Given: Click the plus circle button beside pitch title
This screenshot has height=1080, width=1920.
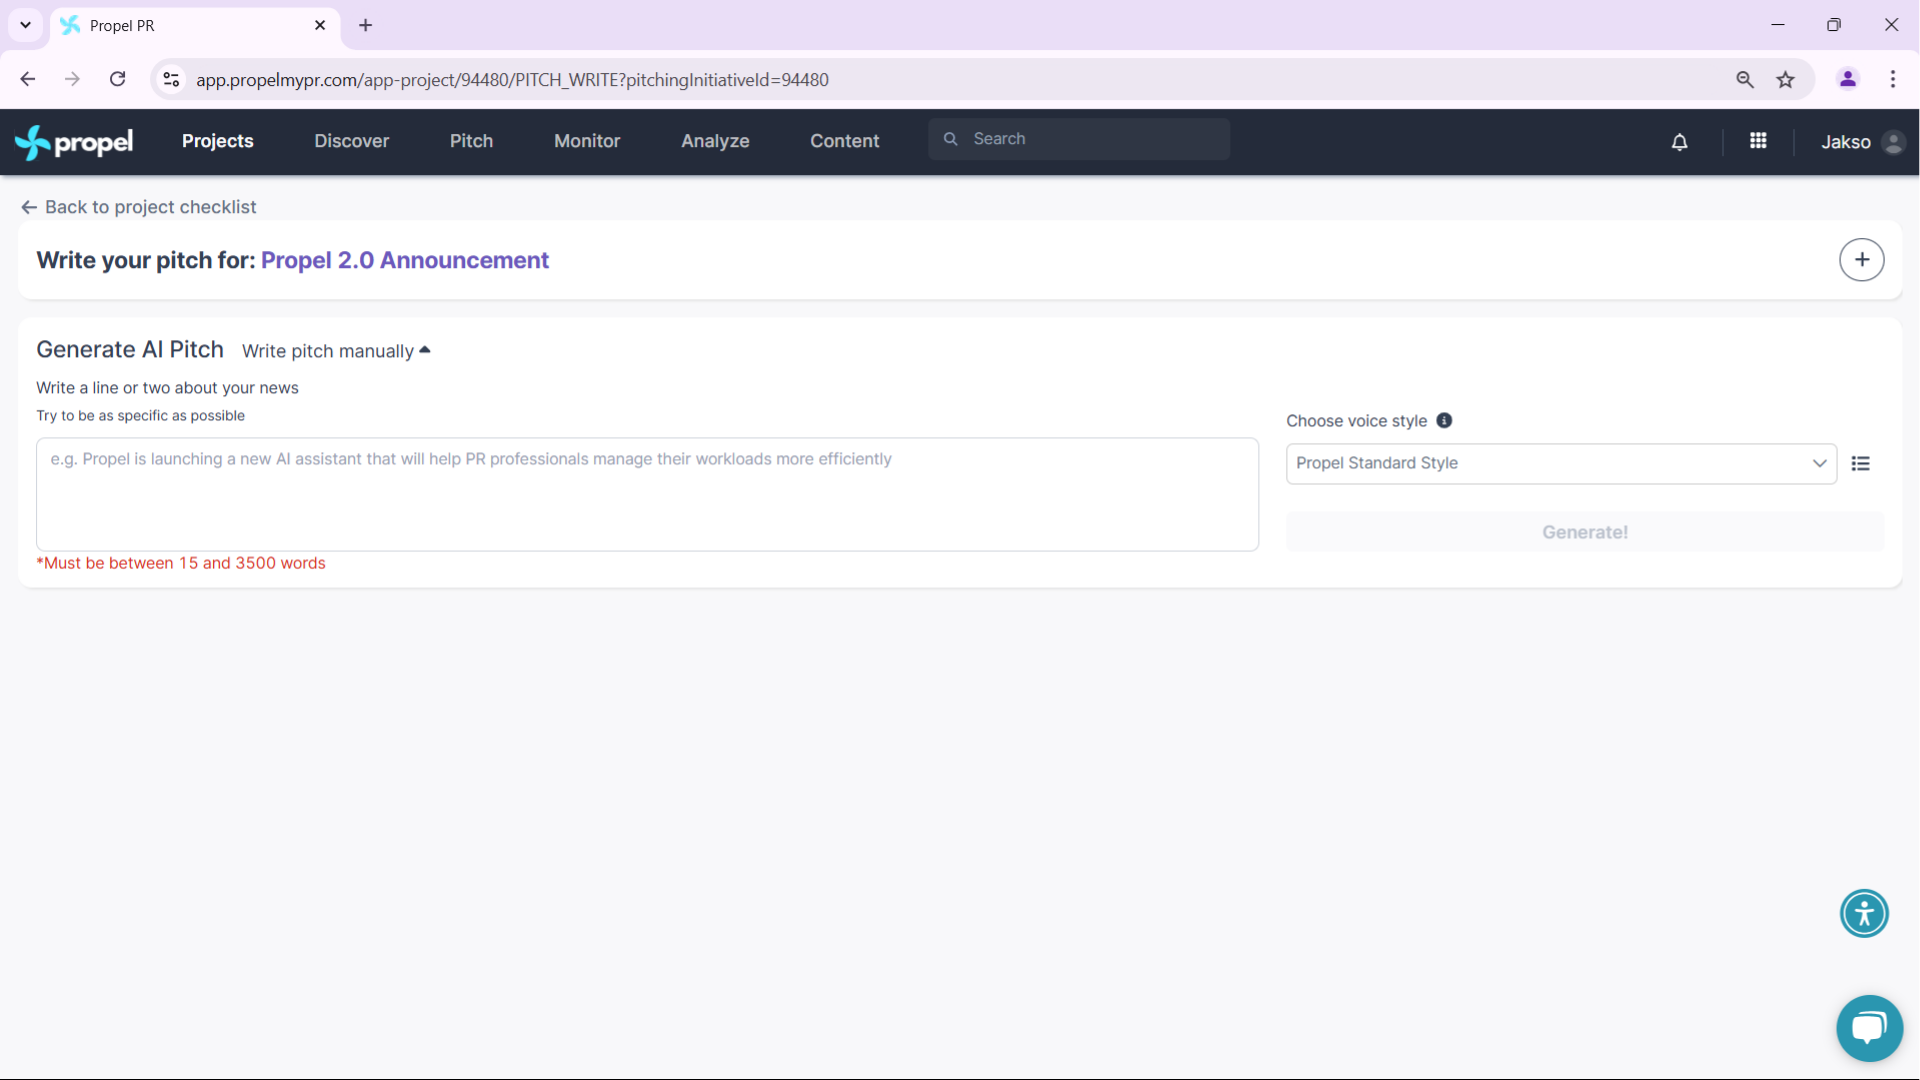Looking at the screenshot, I should coord(1862,260).
